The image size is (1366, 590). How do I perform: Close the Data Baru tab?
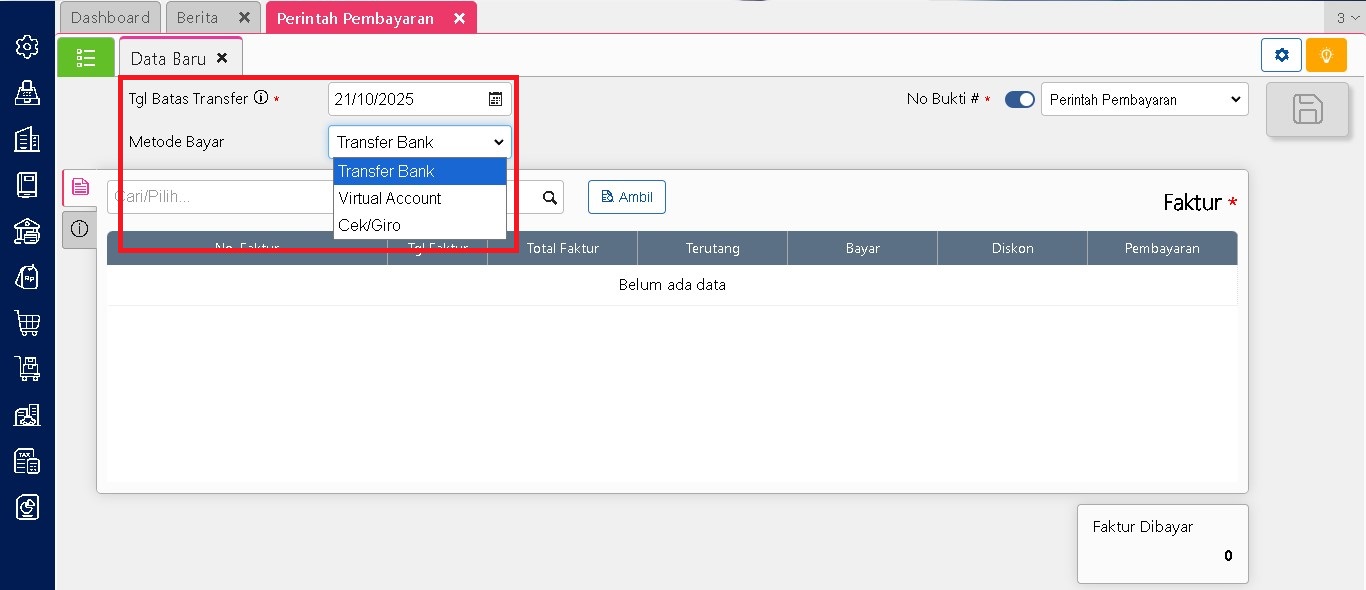click(x=222, y=58)
